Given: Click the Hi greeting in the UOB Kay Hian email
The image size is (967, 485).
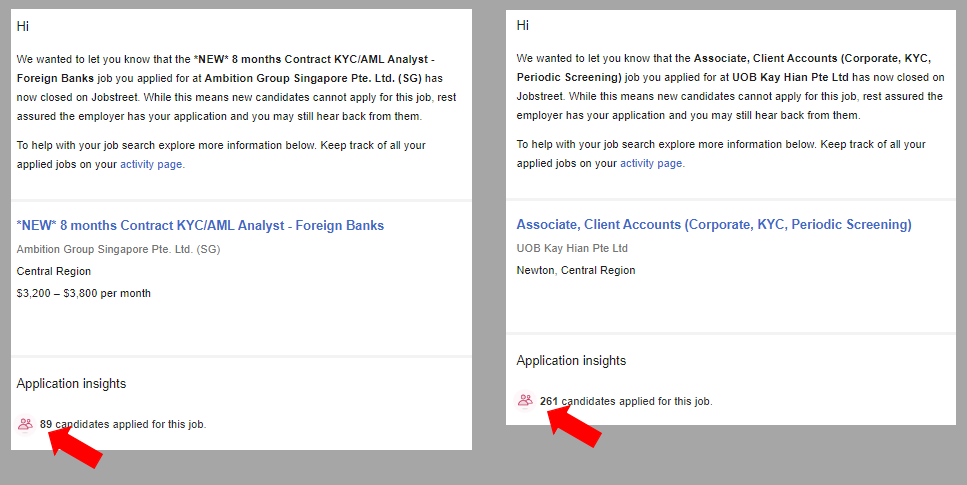Looking at the screenshot, I should pos(523,25).
